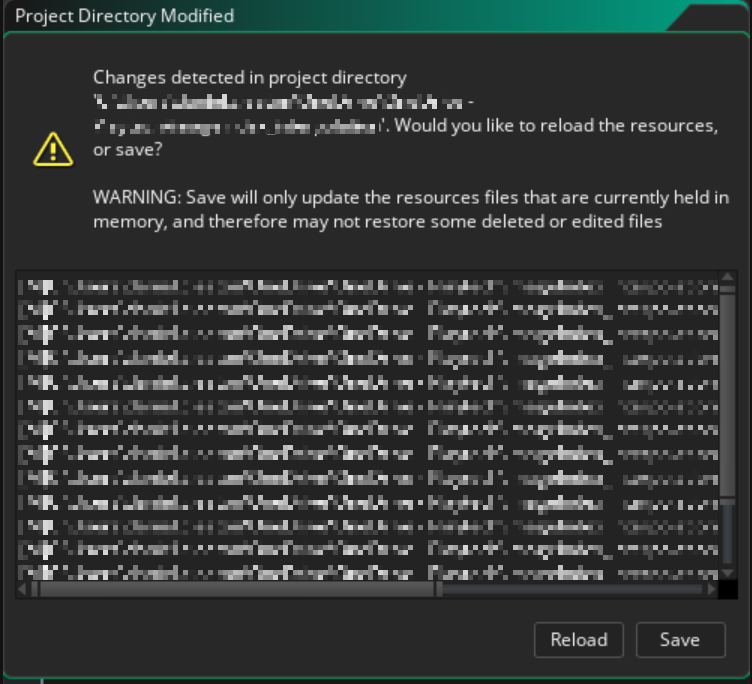The image size is (752, 684).
Task: Click the Reload button
Action: click(x=578, y=640)
